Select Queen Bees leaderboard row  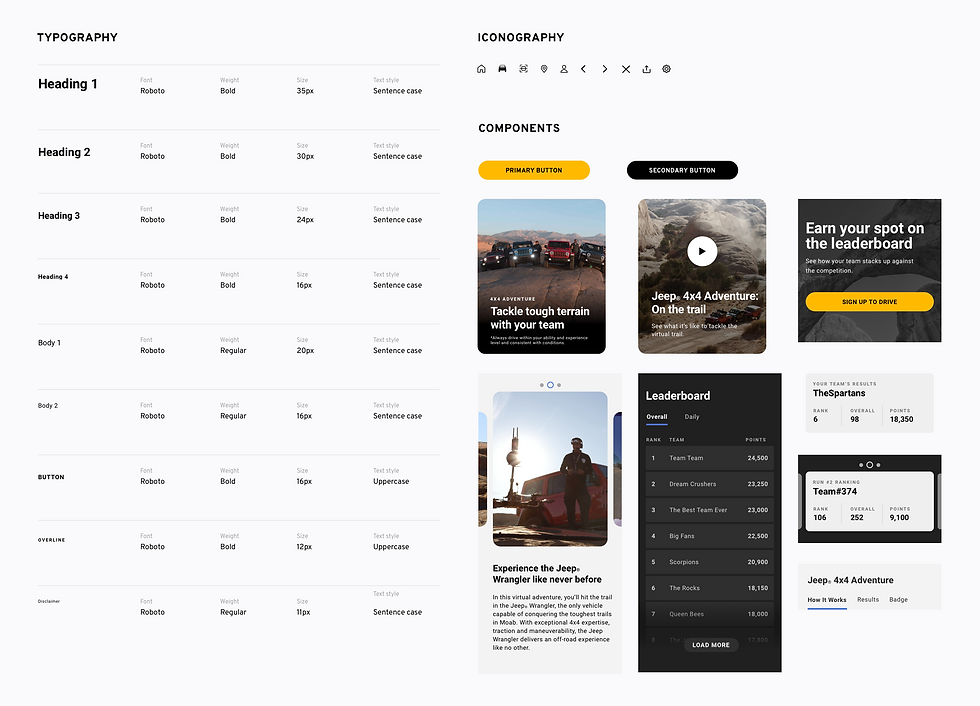coord(709,614)
